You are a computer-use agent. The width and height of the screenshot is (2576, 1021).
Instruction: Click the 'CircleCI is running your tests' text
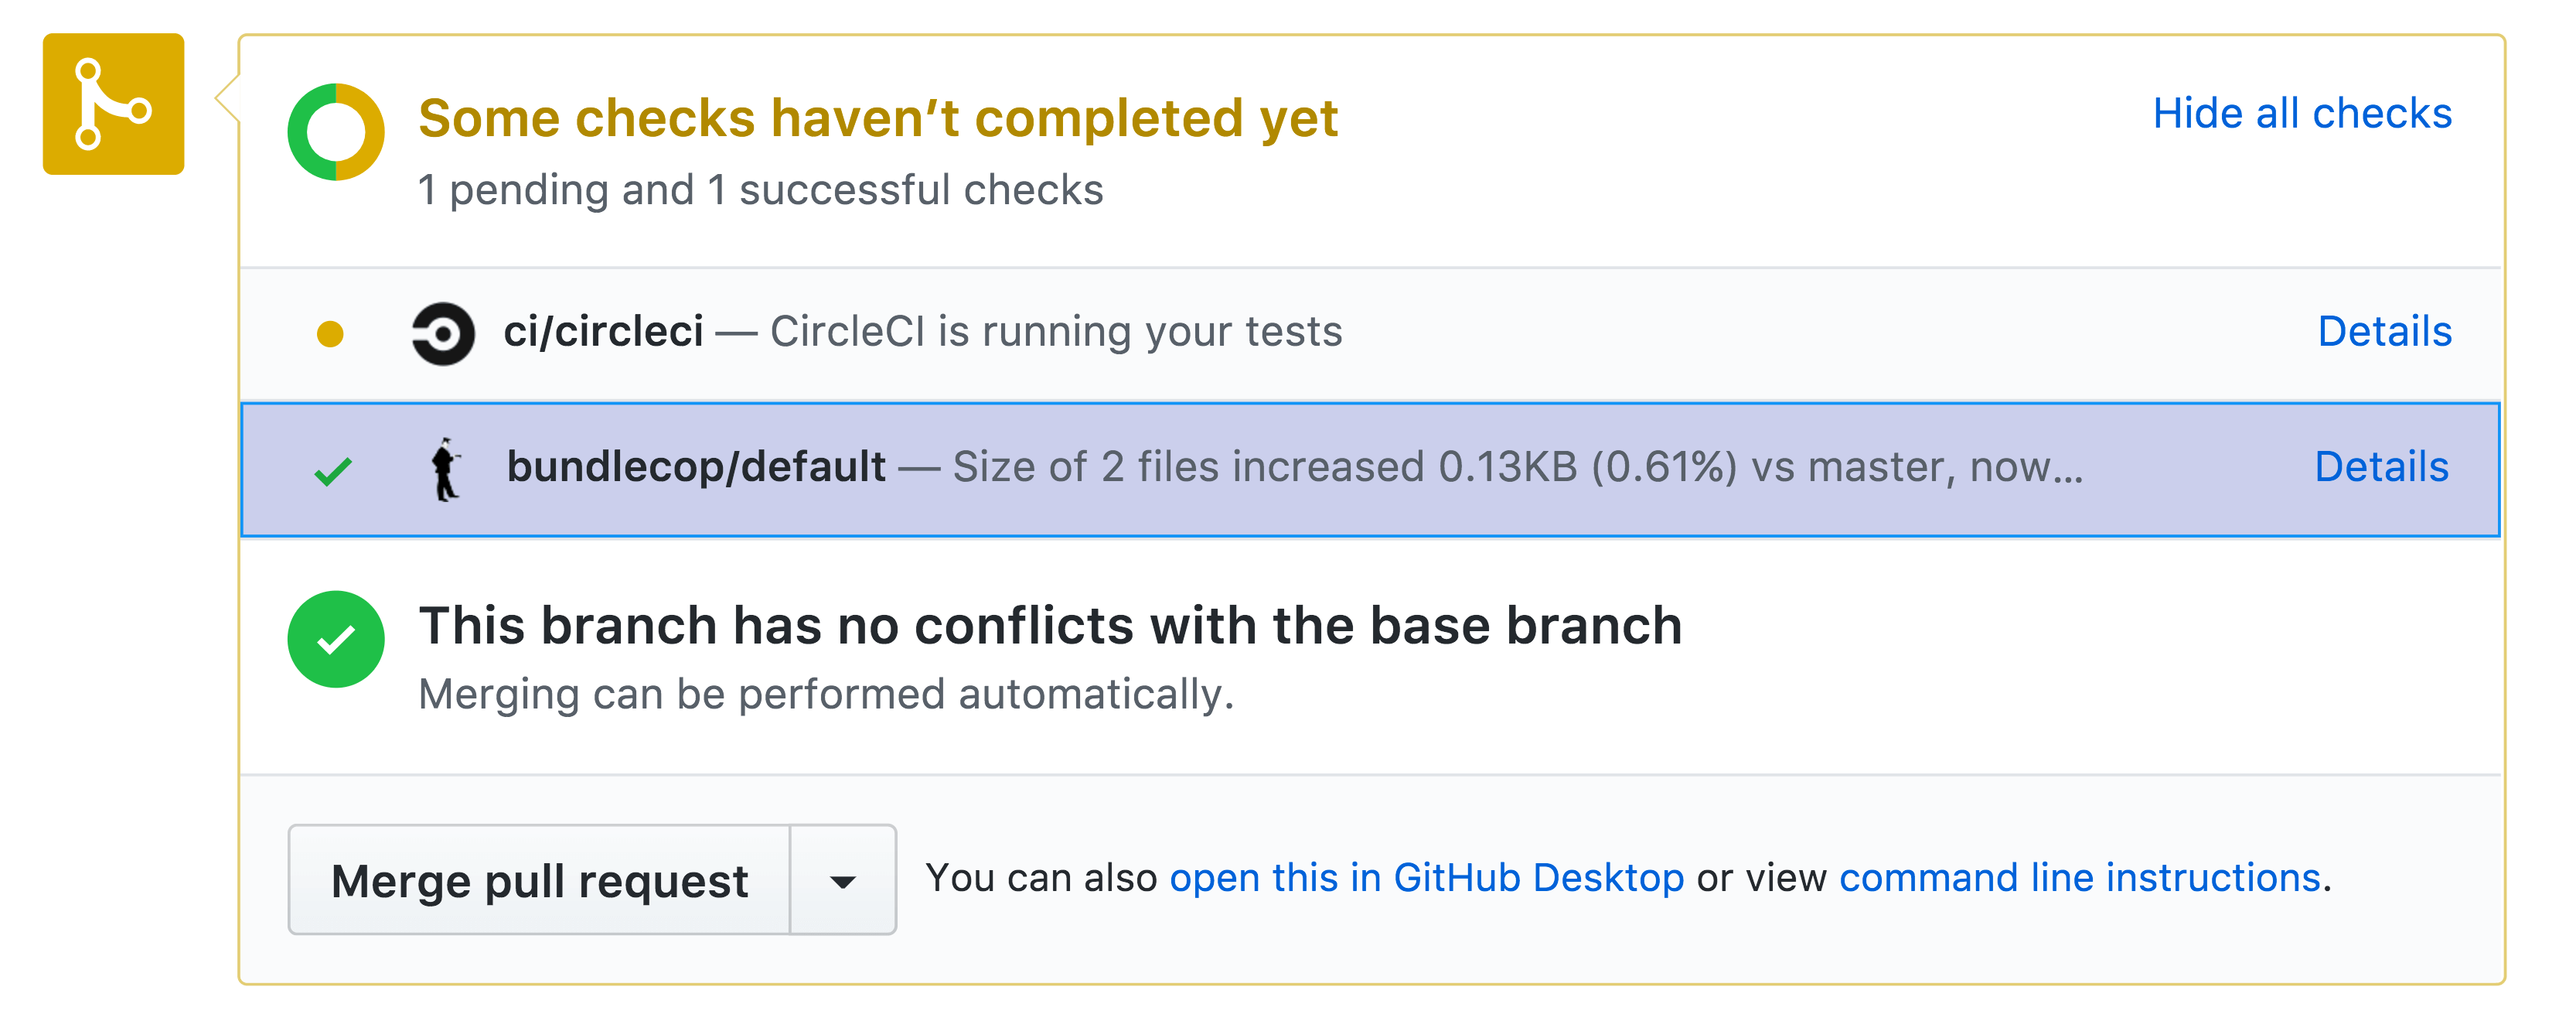click(x=1056, y=331)
